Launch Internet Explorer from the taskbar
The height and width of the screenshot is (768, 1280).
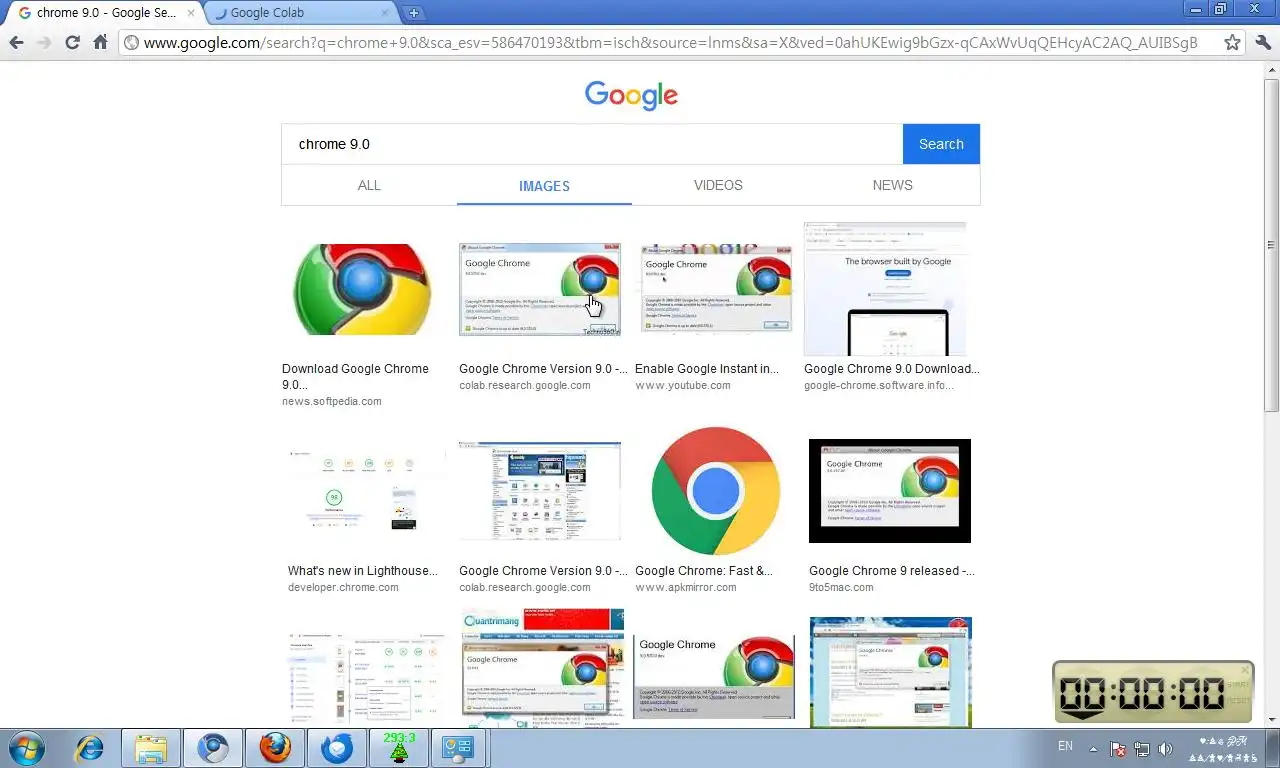(x=90, y=747)
